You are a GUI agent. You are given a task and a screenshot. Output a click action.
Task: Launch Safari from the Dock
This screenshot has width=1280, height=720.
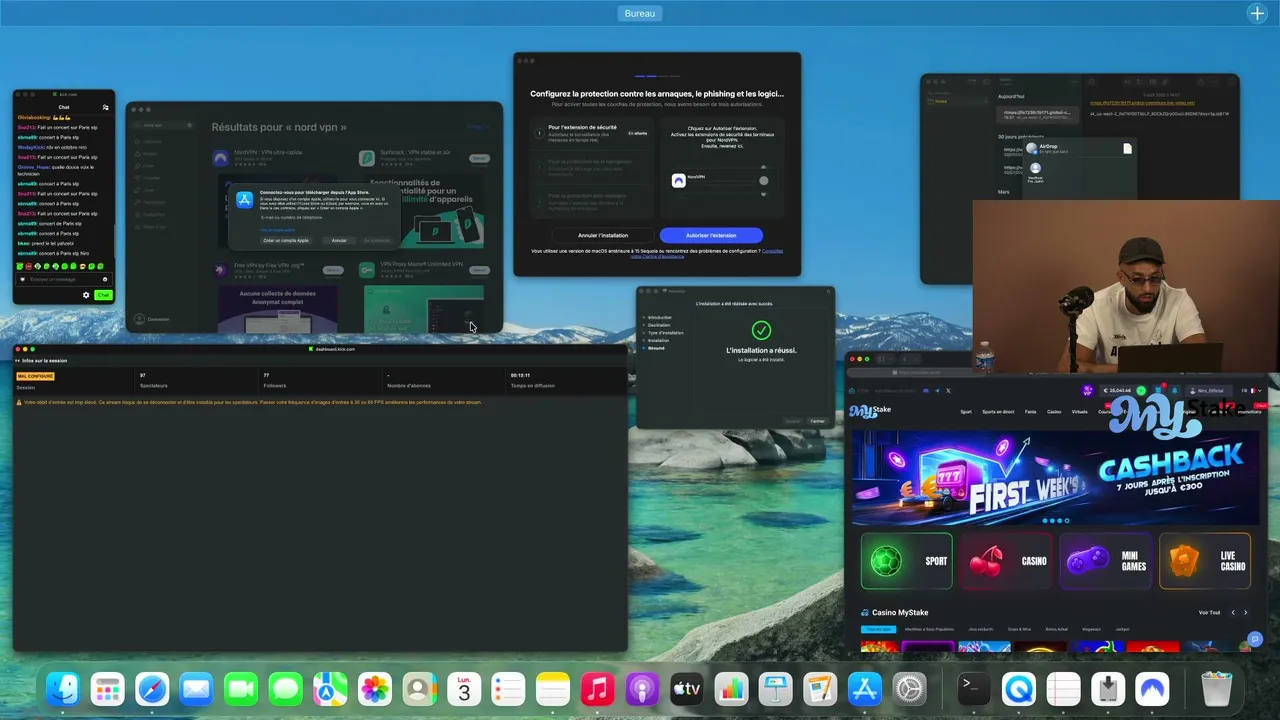pyautogui.click(x=152, y=689)
